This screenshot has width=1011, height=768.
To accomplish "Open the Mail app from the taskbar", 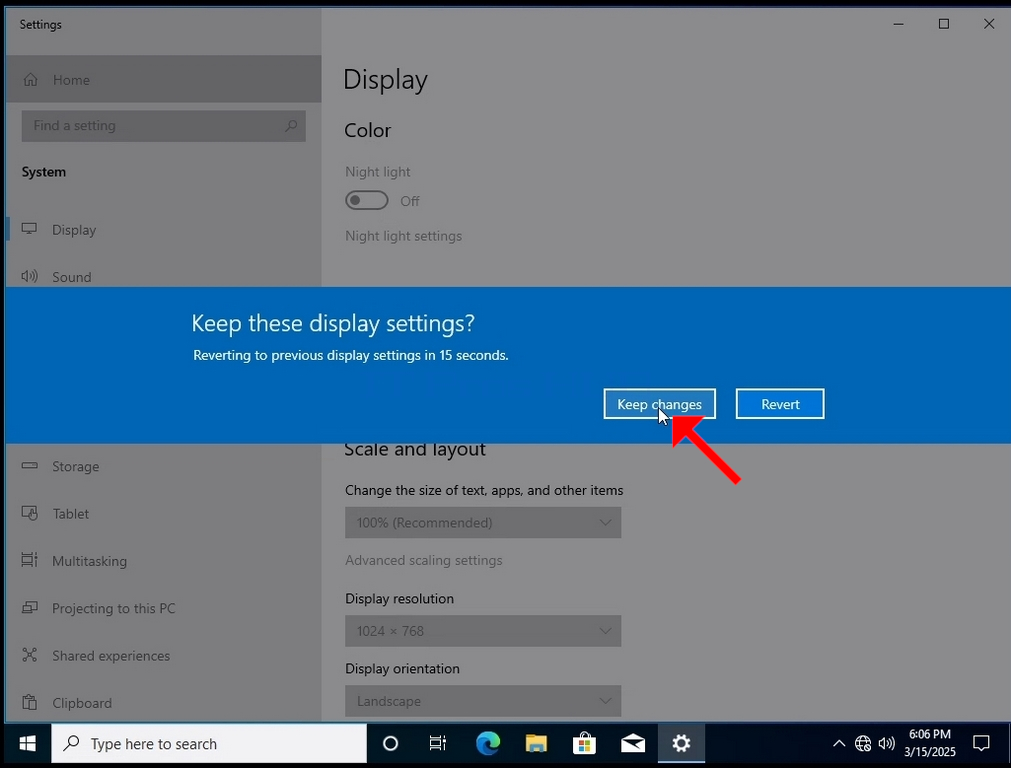I will 633,743.
